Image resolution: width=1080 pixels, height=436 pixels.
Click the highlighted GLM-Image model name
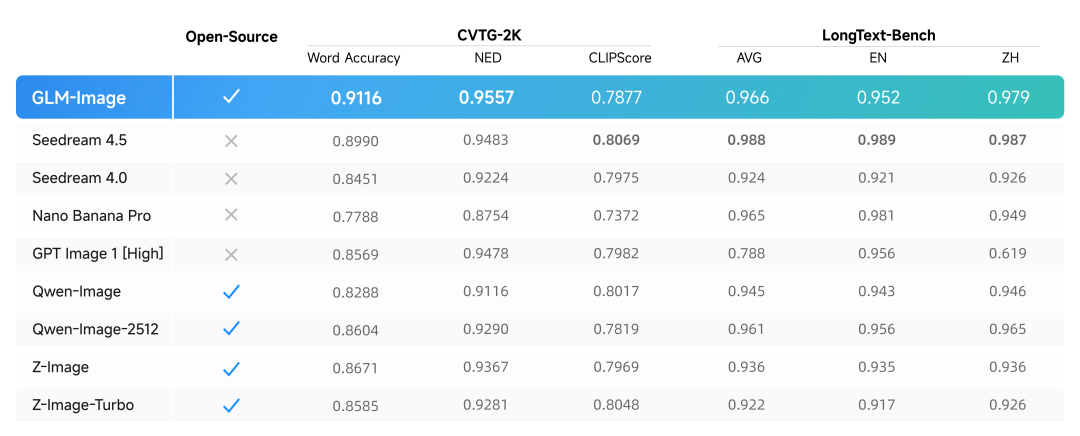pos(82,97)
